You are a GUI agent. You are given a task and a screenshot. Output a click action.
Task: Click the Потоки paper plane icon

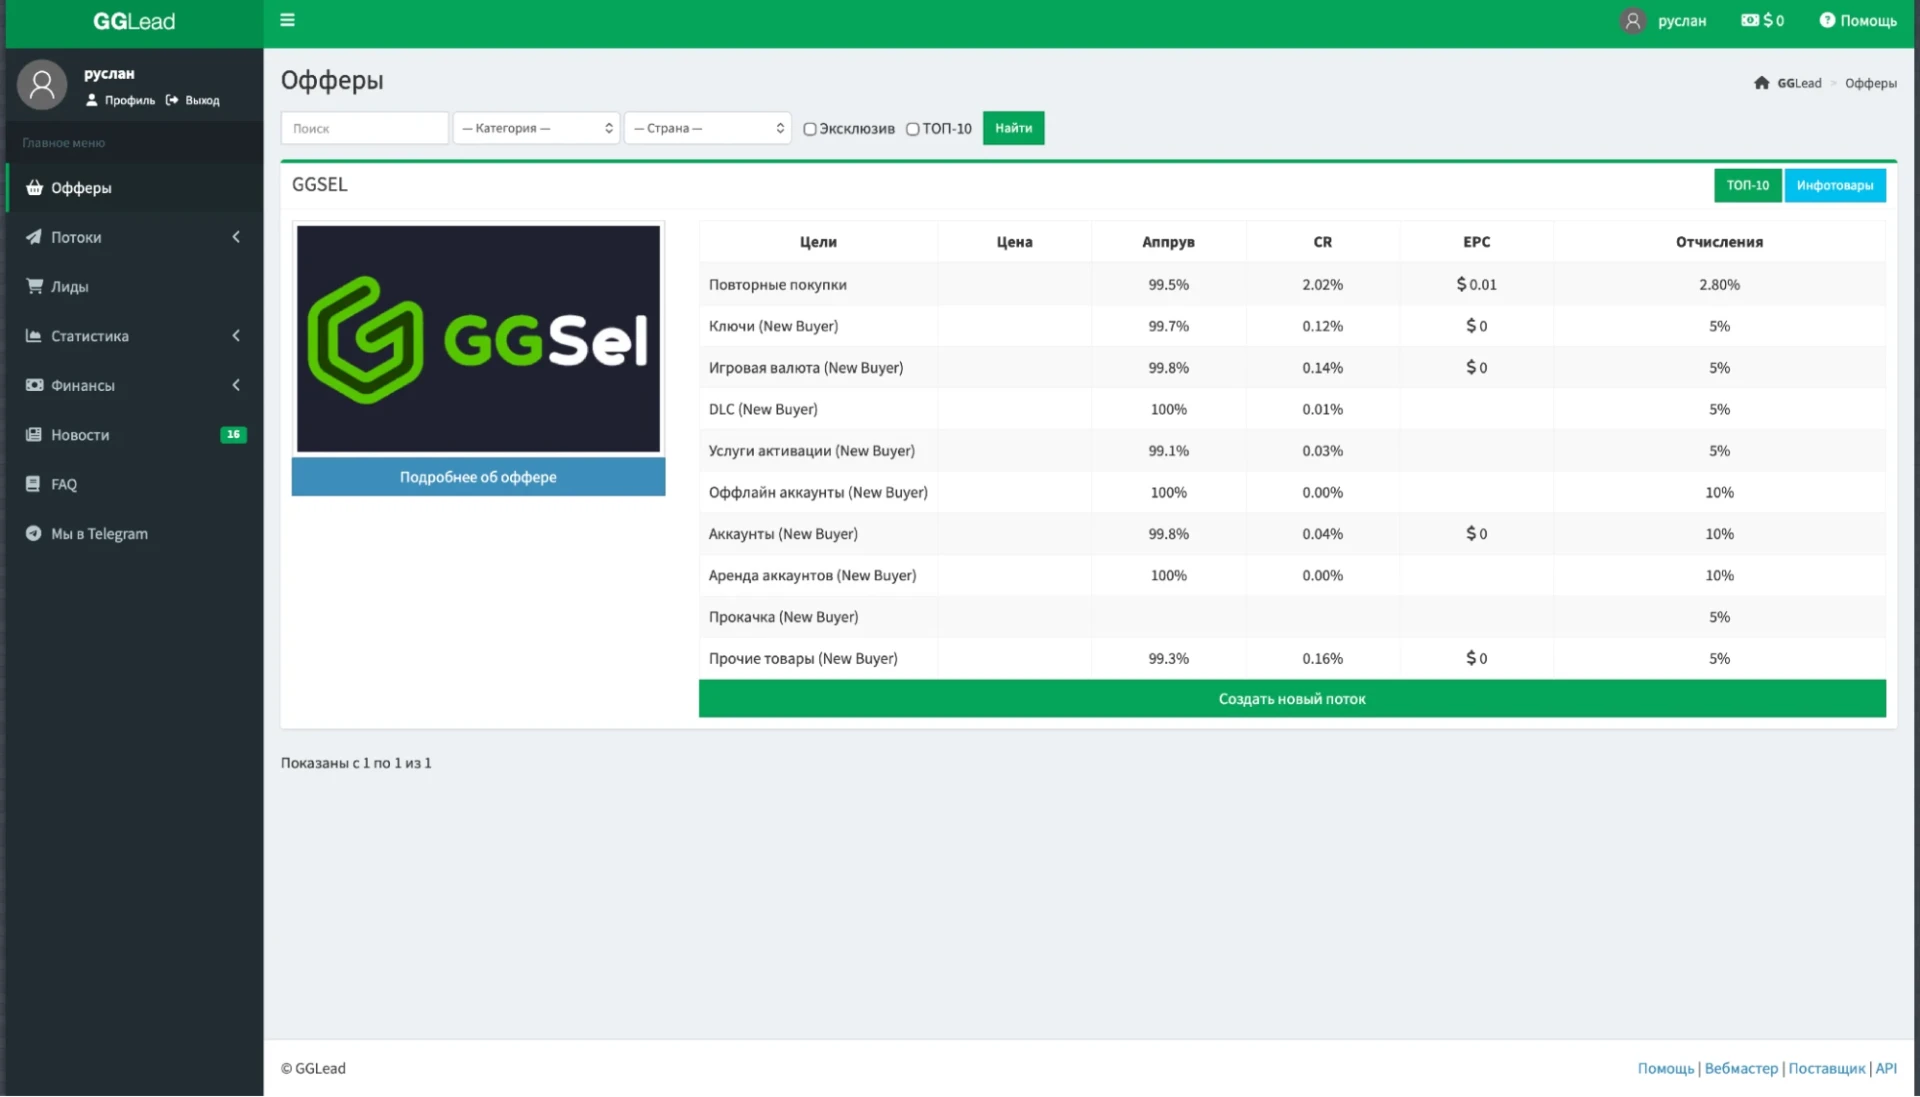point(34,237)
